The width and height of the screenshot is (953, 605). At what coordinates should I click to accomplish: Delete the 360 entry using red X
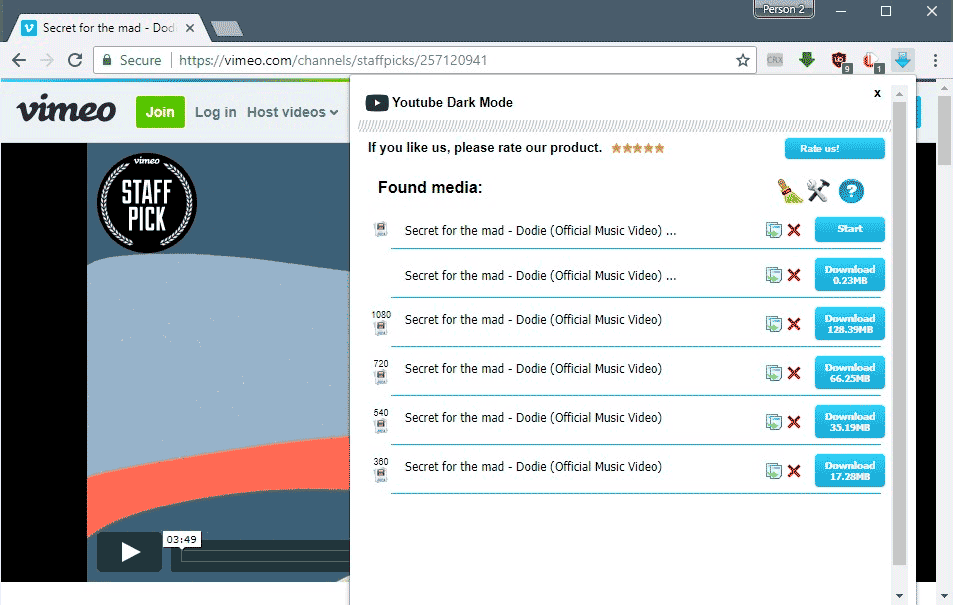pyautogui.click(x=794, y=471)
